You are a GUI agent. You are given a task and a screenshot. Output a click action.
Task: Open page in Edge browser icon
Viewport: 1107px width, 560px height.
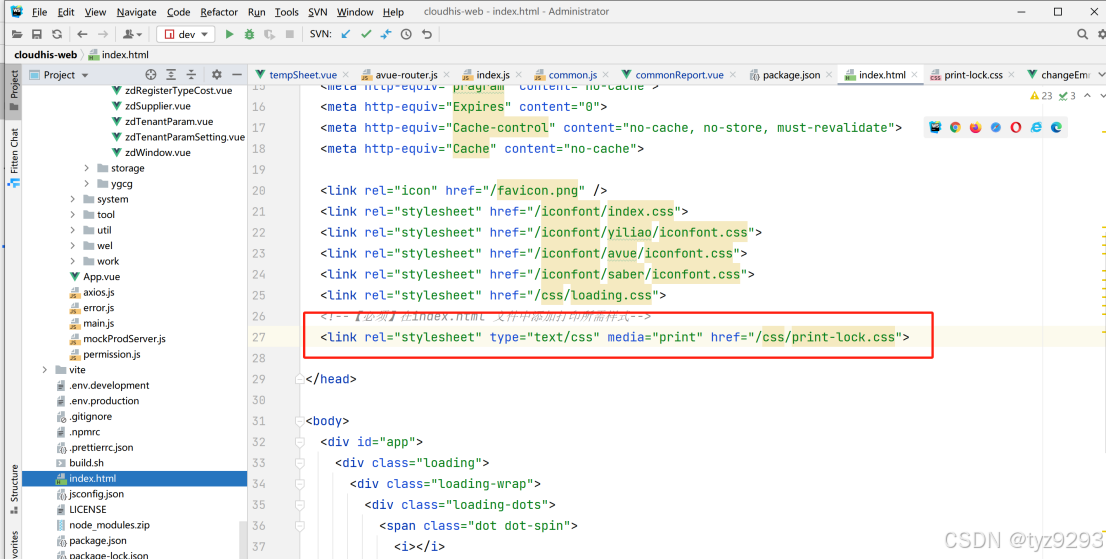coord(1056,127)
